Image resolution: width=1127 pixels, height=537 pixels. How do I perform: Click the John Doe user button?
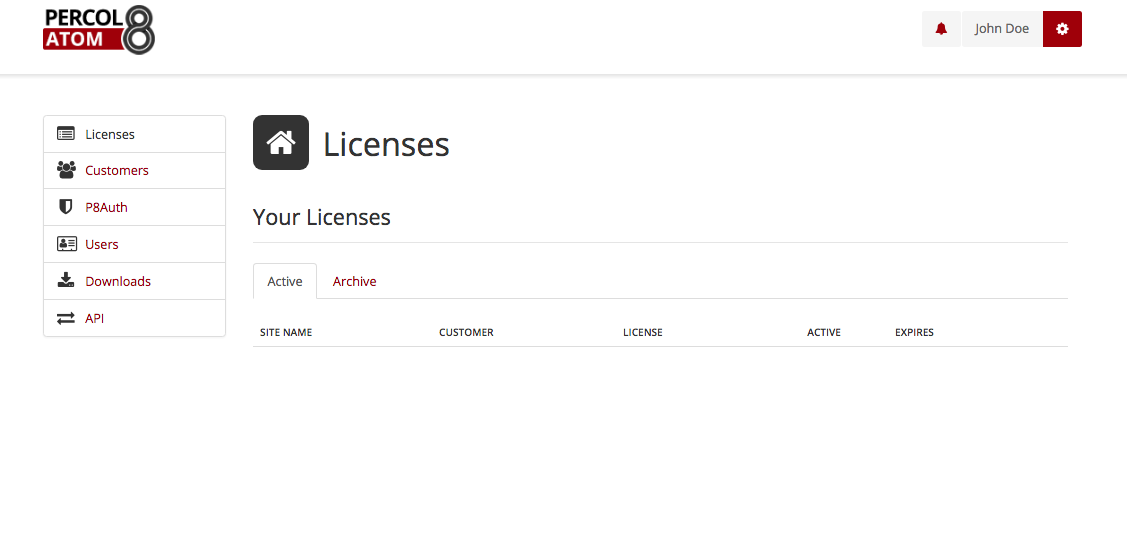[x=1002, y=29]
